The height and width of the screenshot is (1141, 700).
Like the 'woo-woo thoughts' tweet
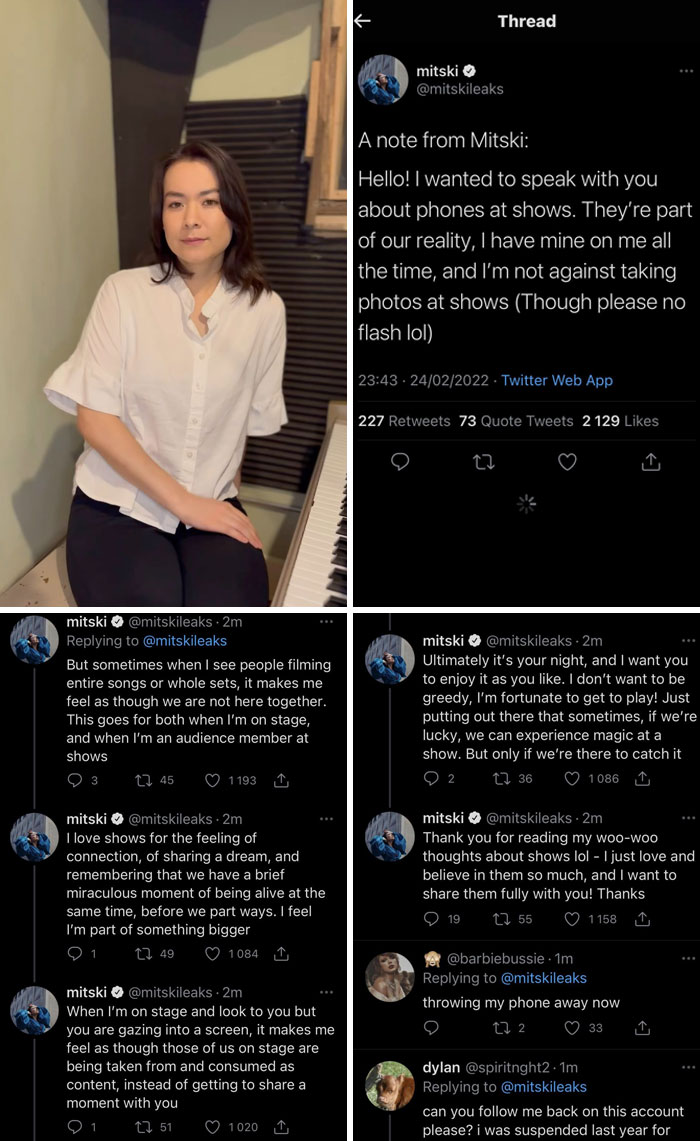click(x=570, y=917)
